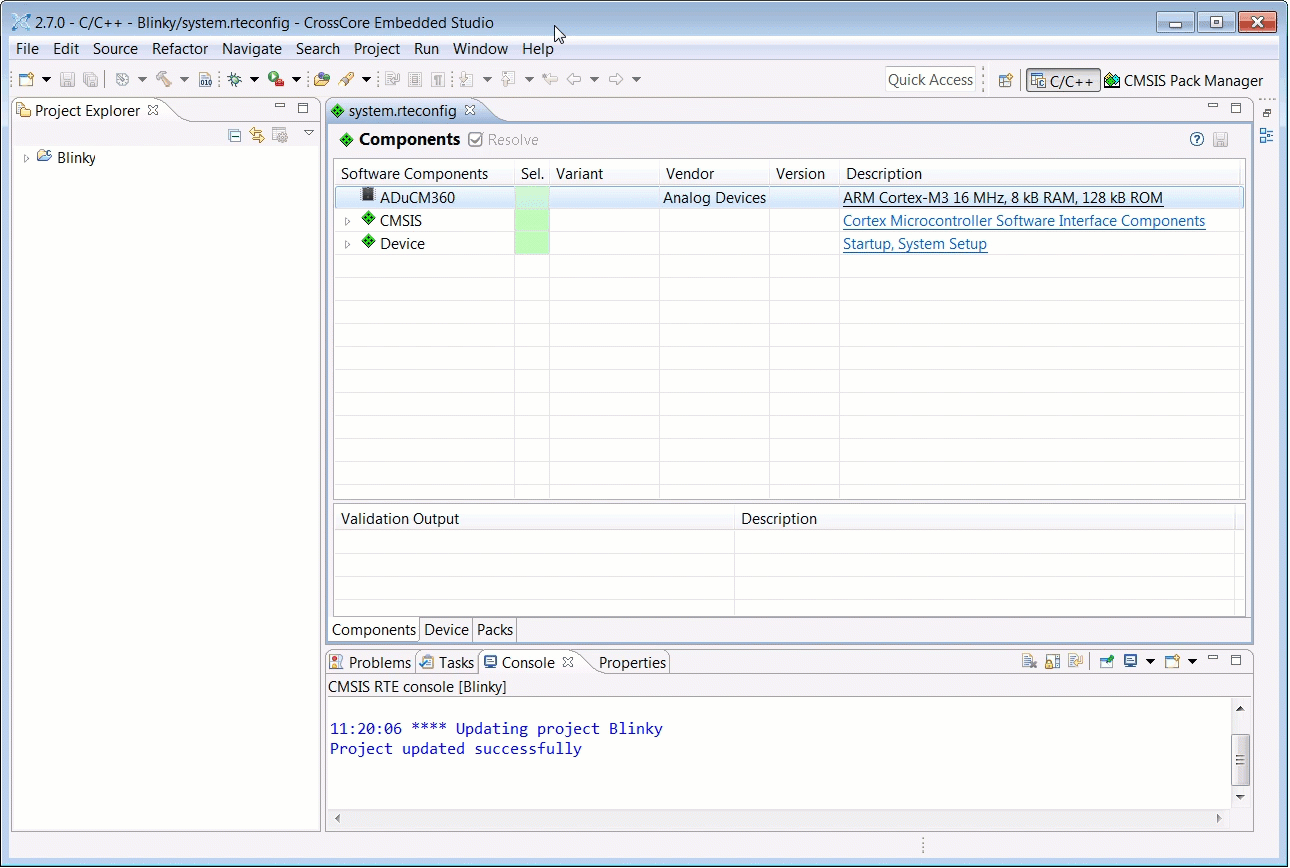The width and height of the screenshot is (1290, 868).
Task: Open the Project menu
Action: click(x=377, y=49)
